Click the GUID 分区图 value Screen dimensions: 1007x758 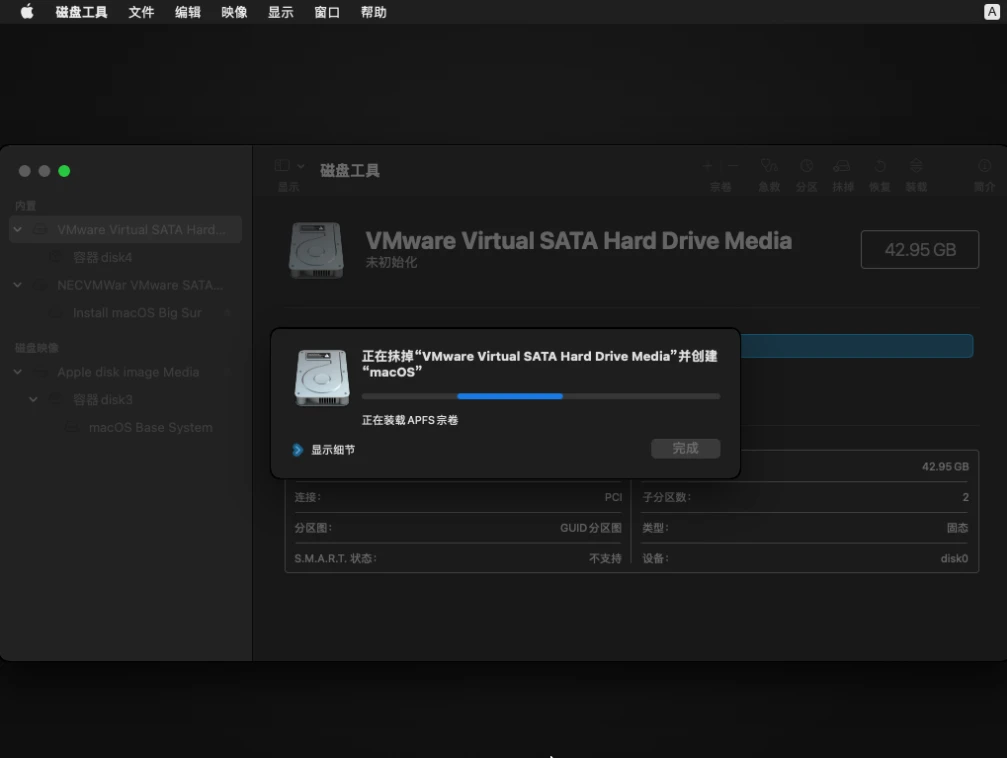pyautogui.click(x=591, y=528)
